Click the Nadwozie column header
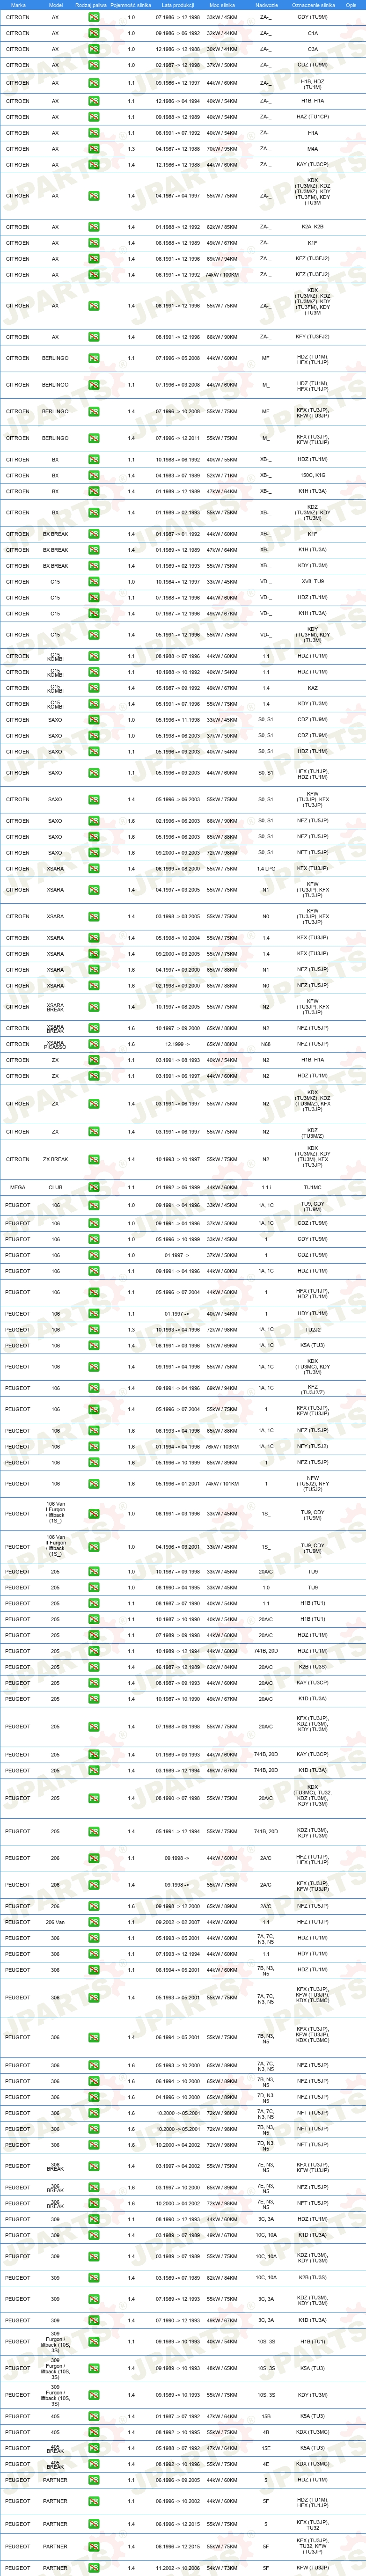Screen dimensions: 366x2576 click(x=266, y=5)
